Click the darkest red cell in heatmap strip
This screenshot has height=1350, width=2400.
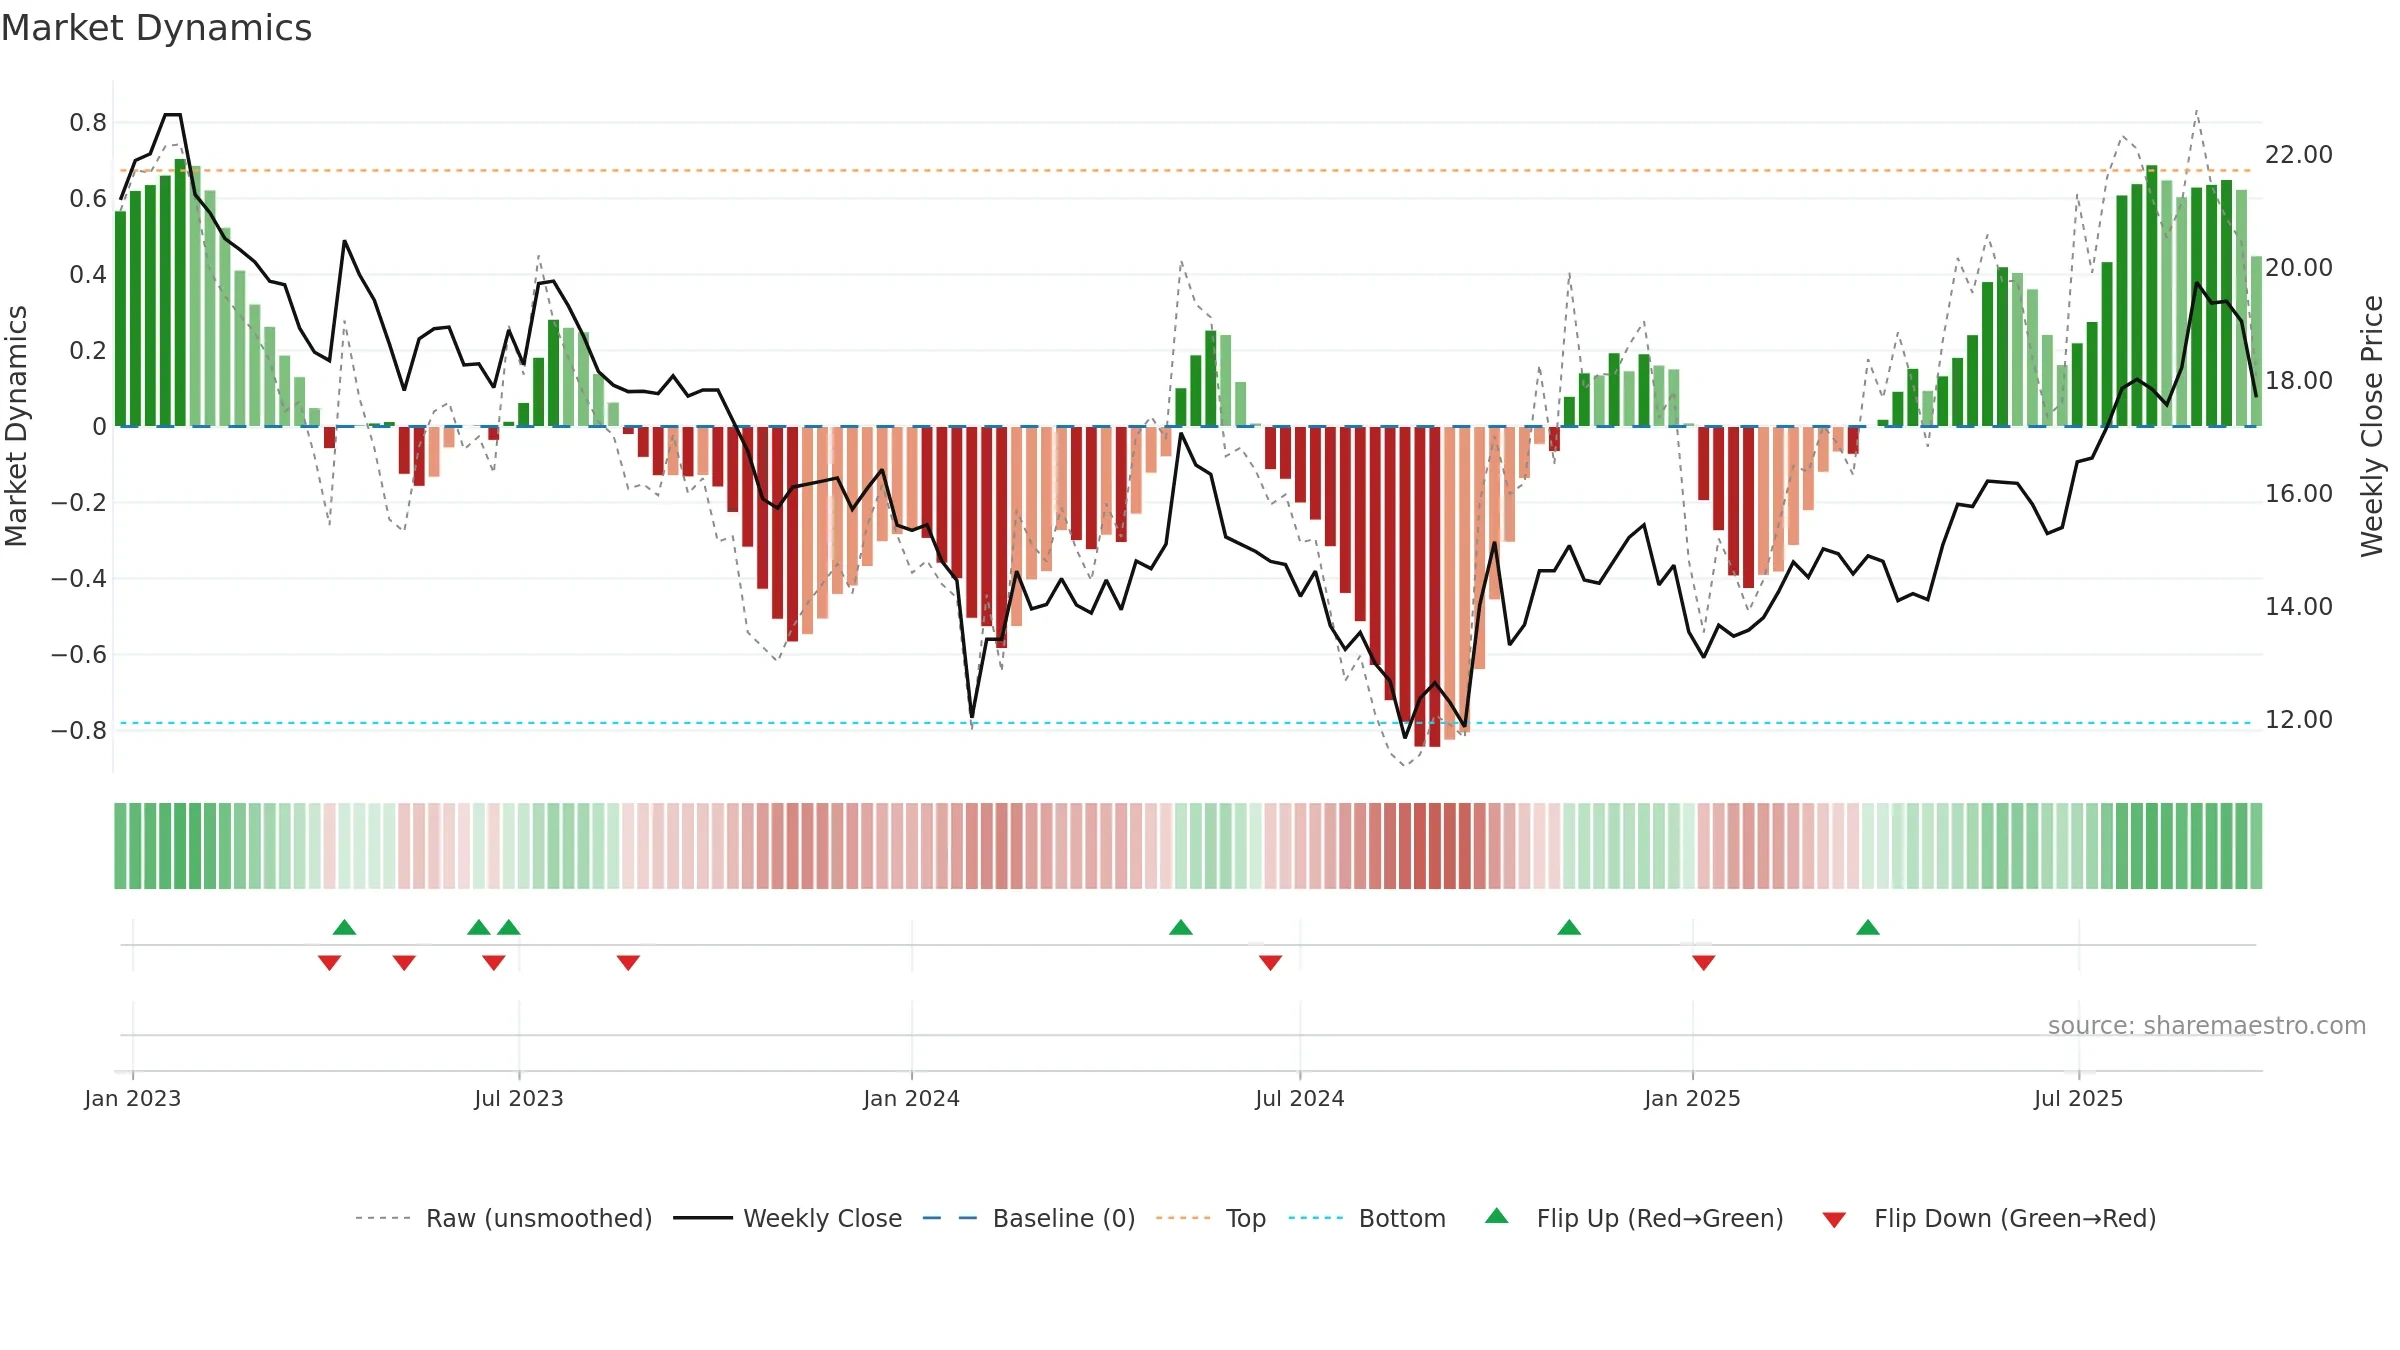tap(1435, 846)
